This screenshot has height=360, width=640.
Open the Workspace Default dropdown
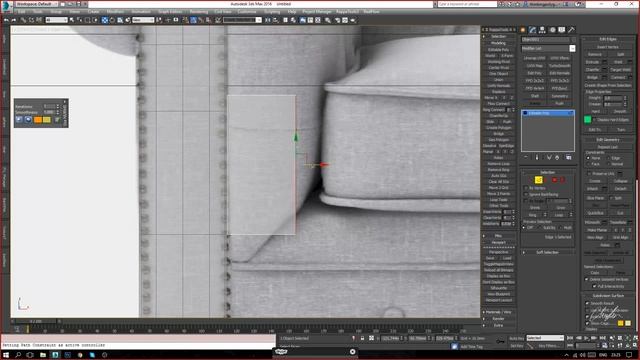click(x=36, y=4)
